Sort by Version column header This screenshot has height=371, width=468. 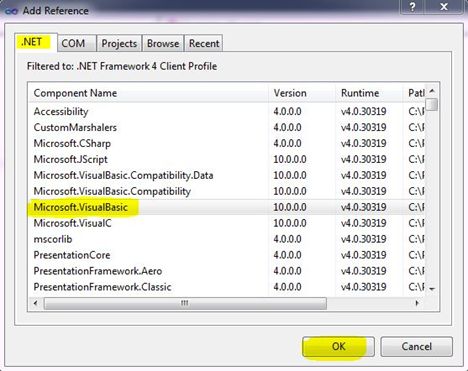coord(302,93)
